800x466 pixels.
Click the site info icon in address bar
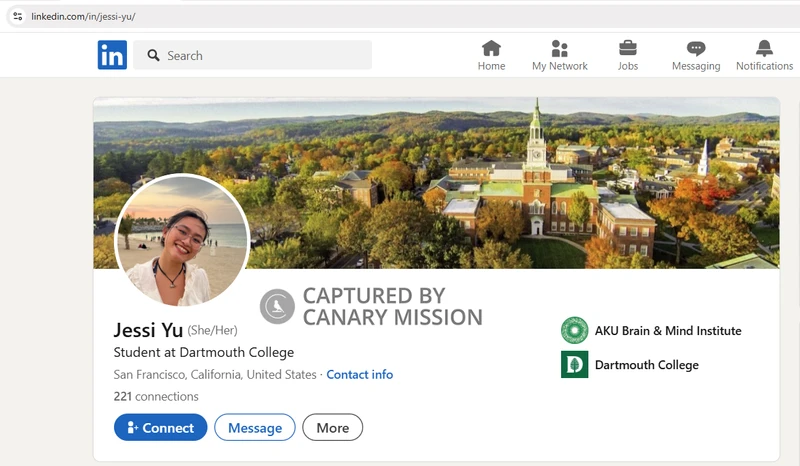[x=17, y=16]
